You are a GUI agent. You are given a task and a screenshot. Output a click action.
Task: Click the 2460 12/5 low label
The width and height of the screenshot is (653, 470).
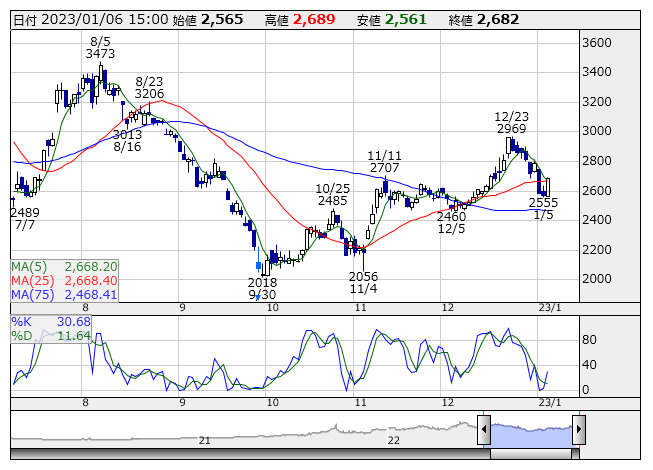pos(451,223)
